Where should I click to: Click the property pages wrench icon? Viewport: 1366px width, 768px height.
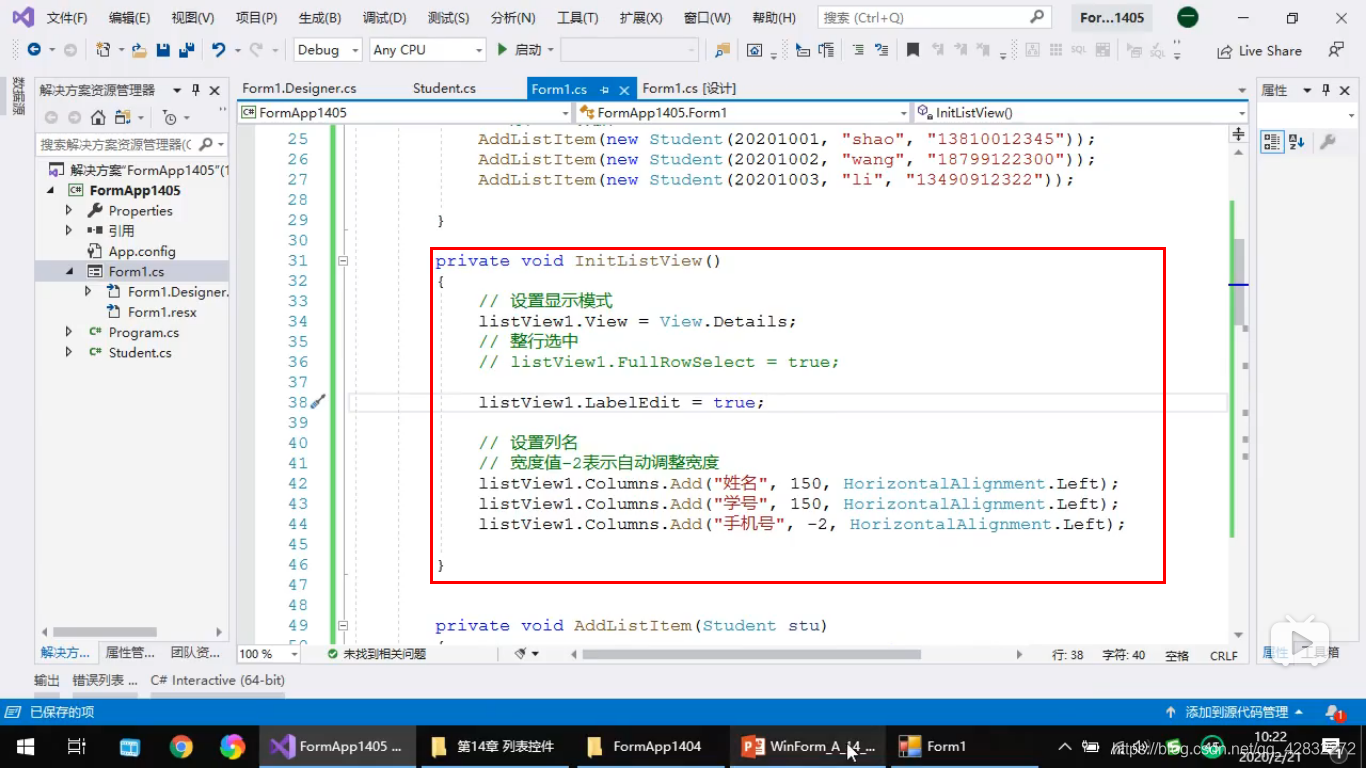1328,142
